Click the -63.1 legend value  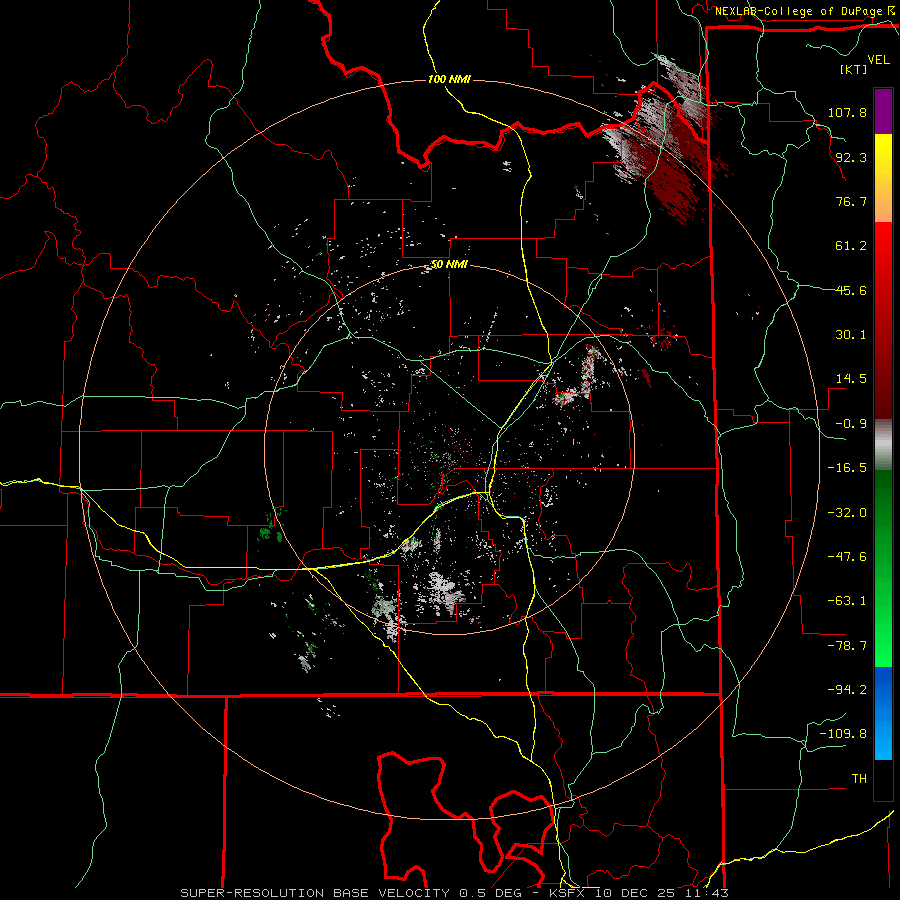pyautogui.click(x=847, y=601)
